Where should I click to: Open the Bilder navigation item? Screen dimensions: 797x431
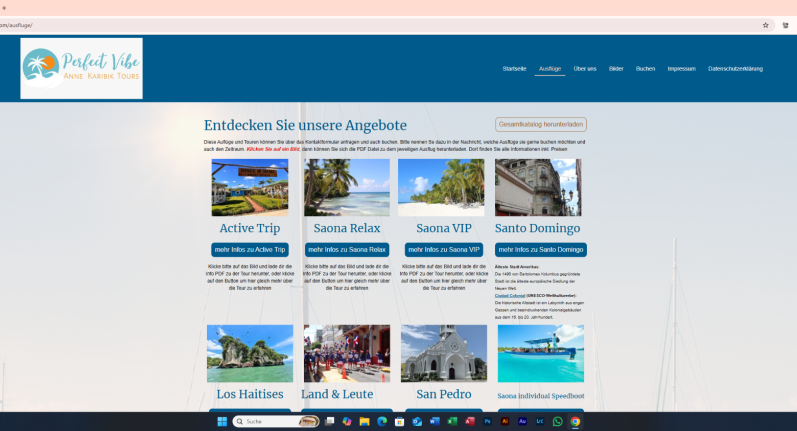(x=616, y=69)
